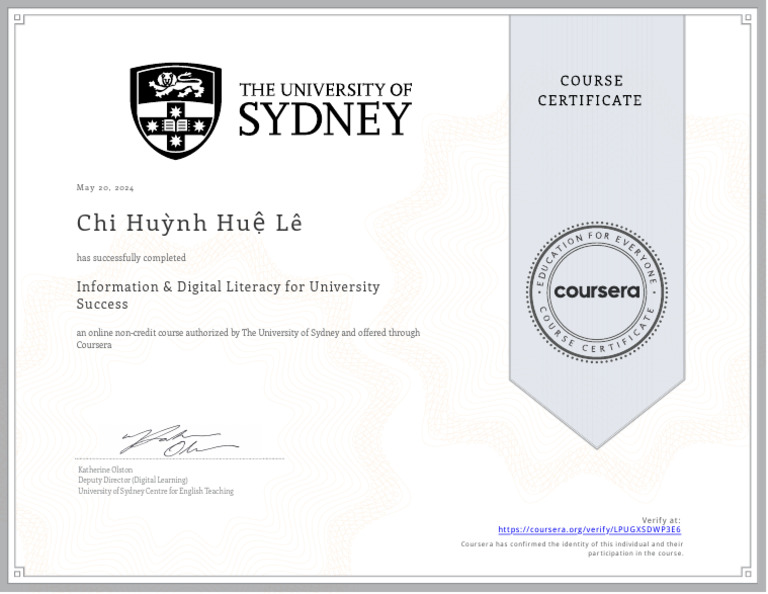The image size is (768, 594).
Task: Click the date May 20, 2024
Action: click(x=105, y=188)
